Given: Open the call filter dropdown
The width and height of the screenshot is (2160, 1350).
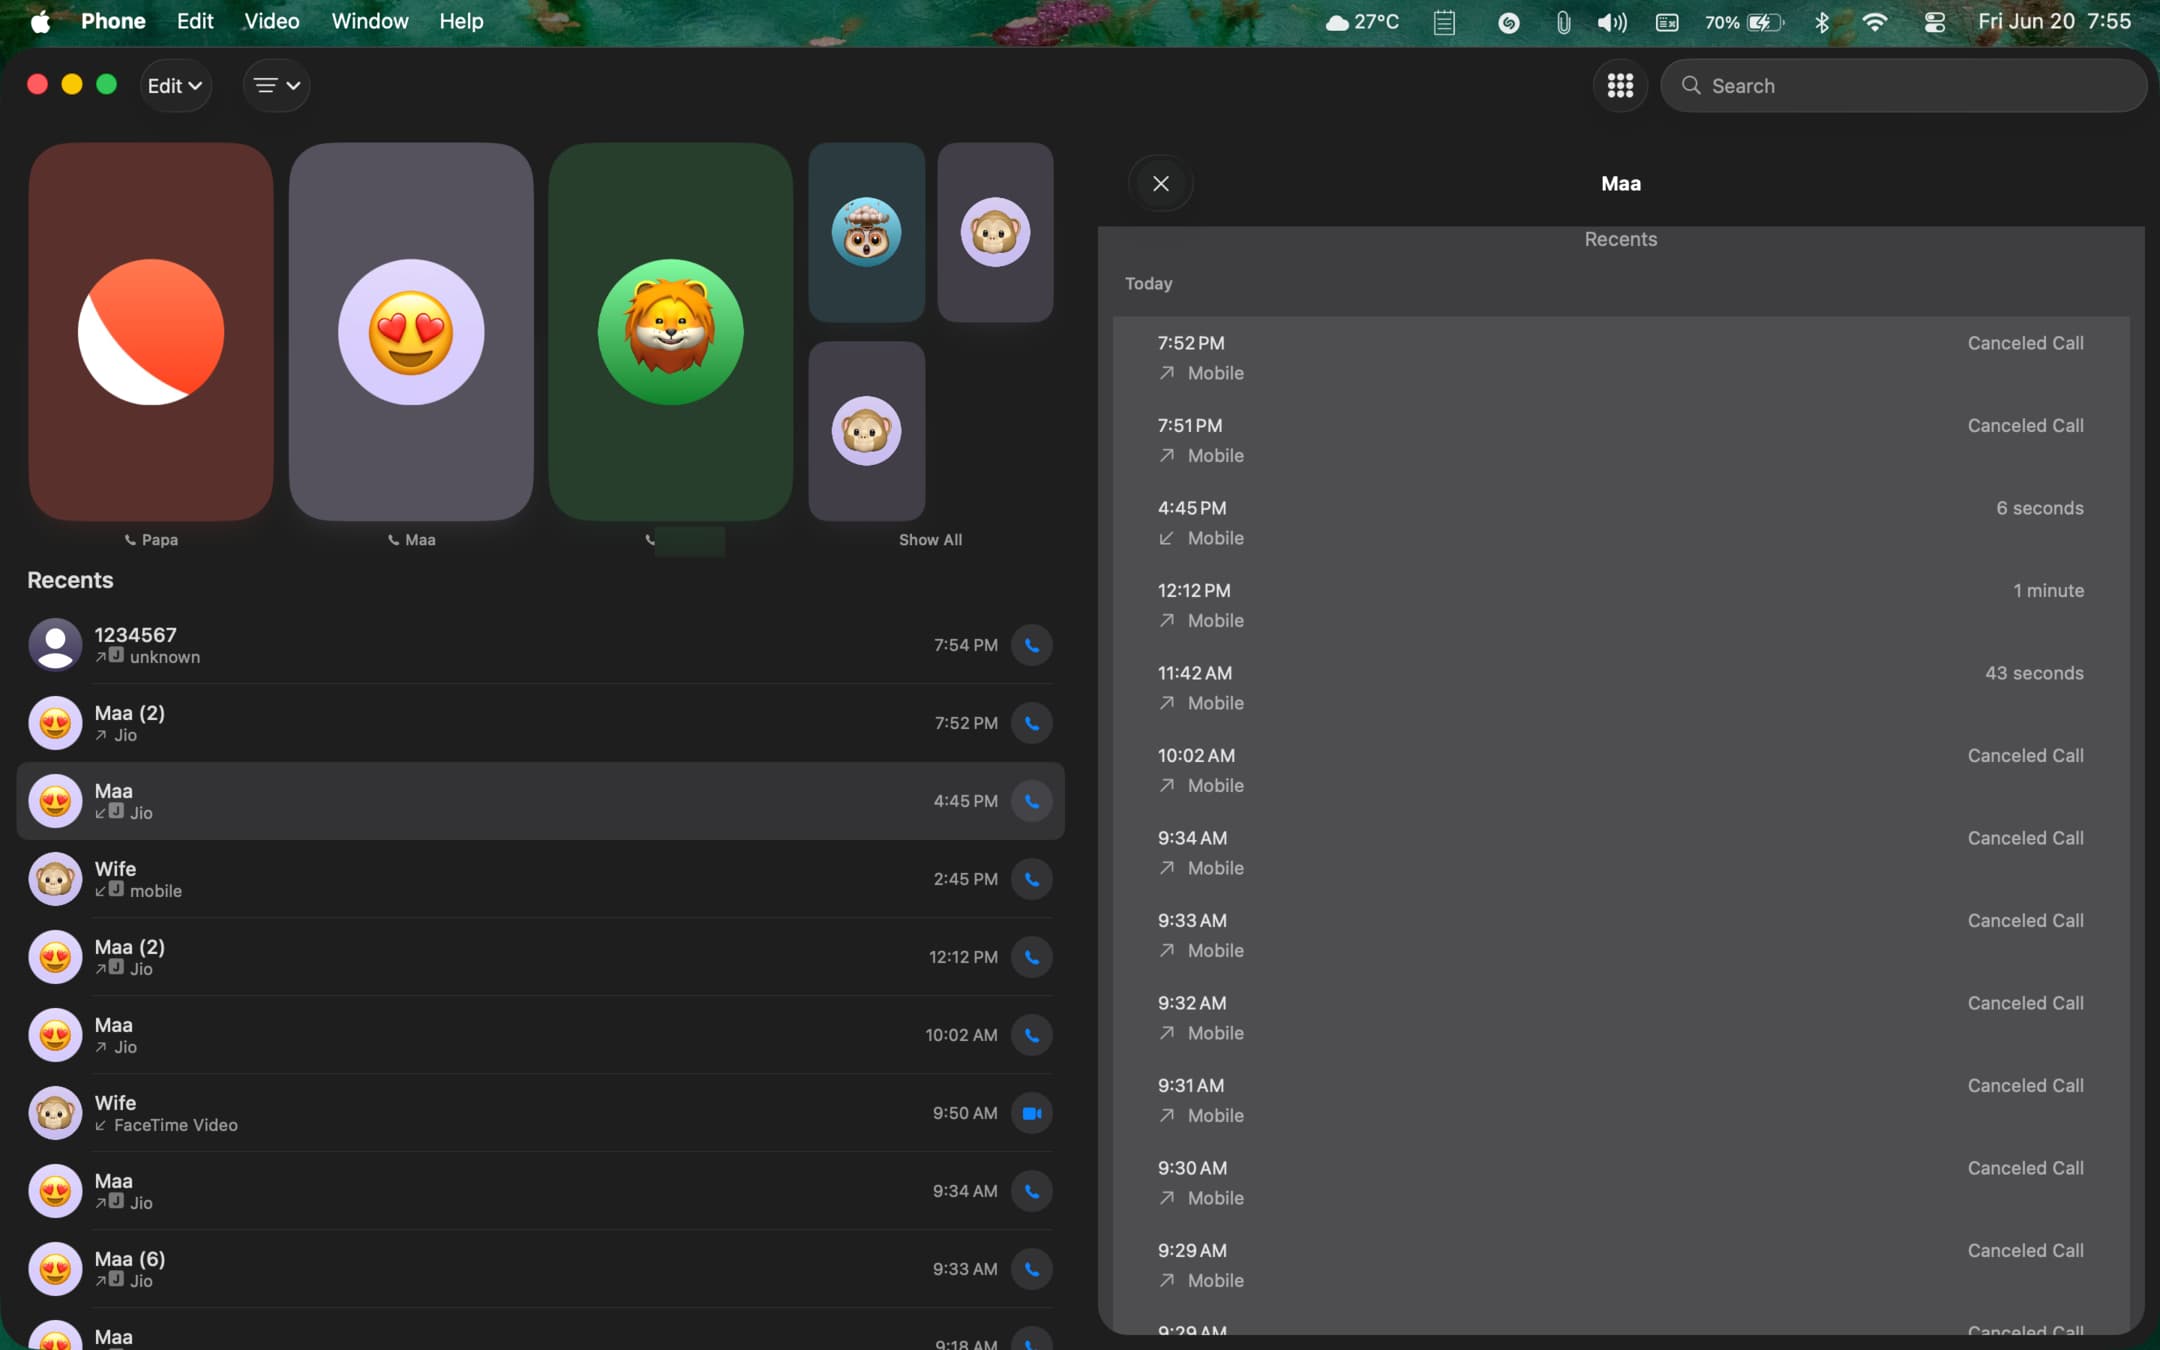Looking at the screenshot, I should [x=276, y=85].
